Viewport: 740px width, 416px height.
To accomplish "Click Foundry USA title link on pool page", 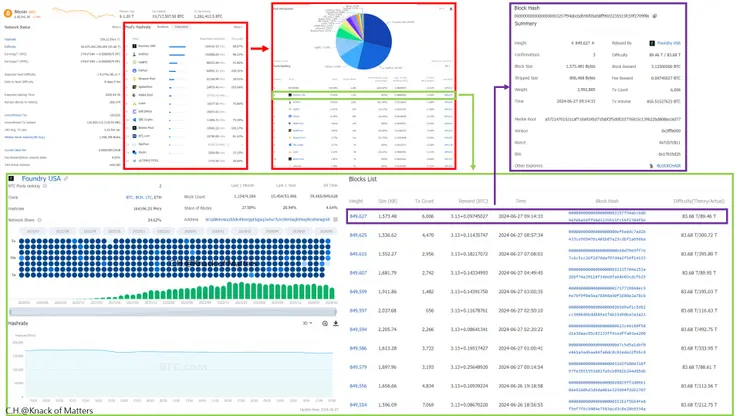I will click(41, 178).
